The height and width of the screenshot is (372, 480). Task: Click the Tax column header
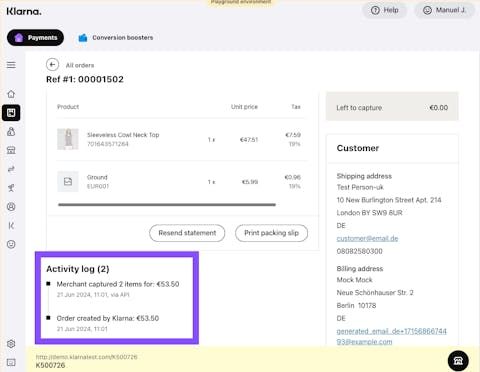(296, 107)
